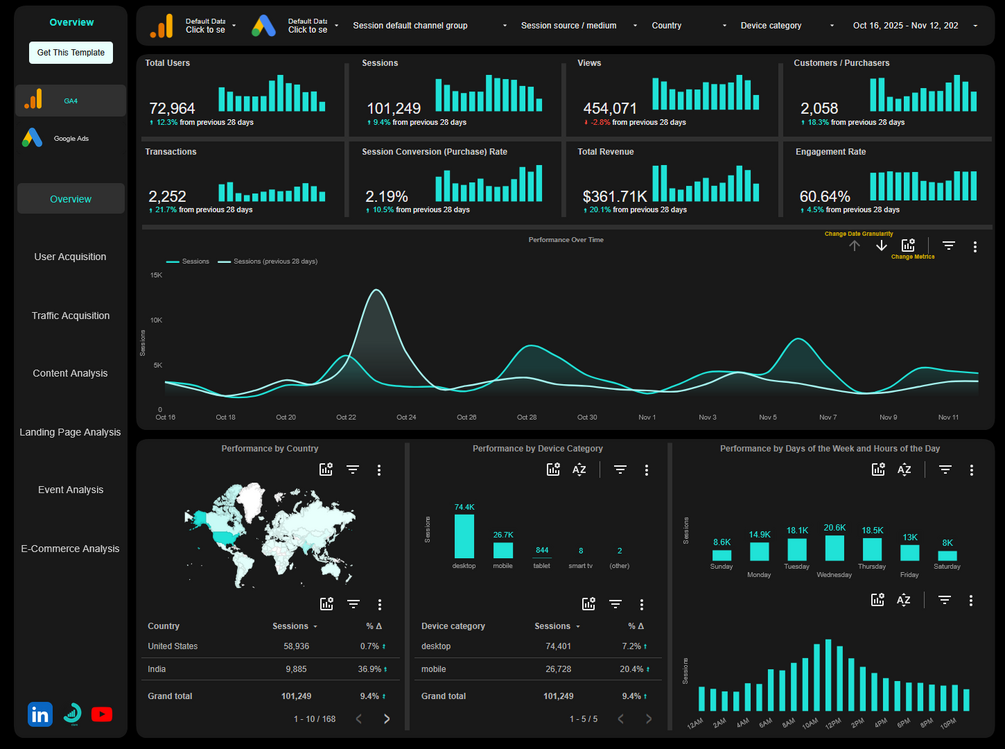Click the desktop row in device table

[537, 646]
